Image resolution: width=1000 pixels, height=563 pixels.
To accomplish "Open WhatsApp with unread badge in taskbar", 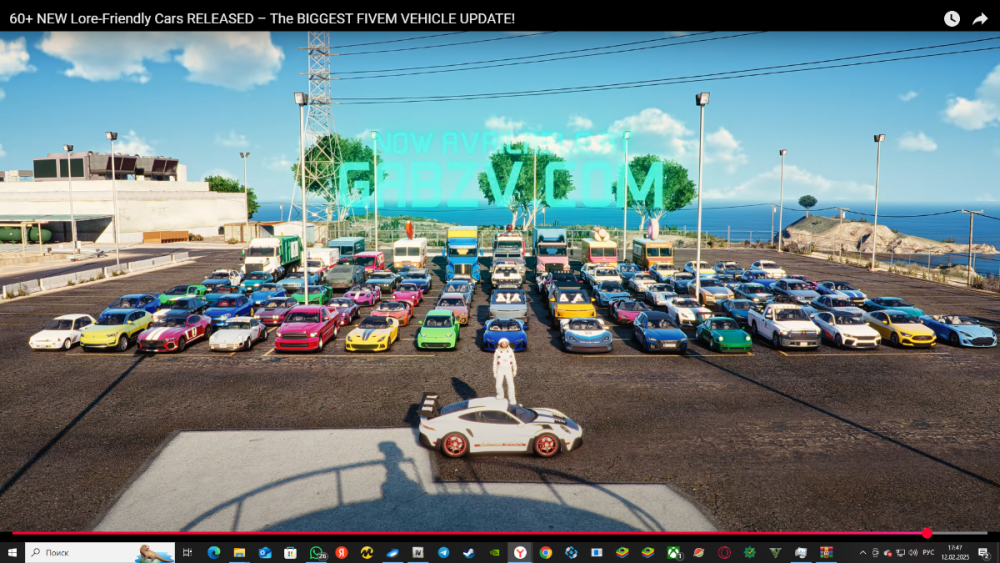I will tap(317, 552).
